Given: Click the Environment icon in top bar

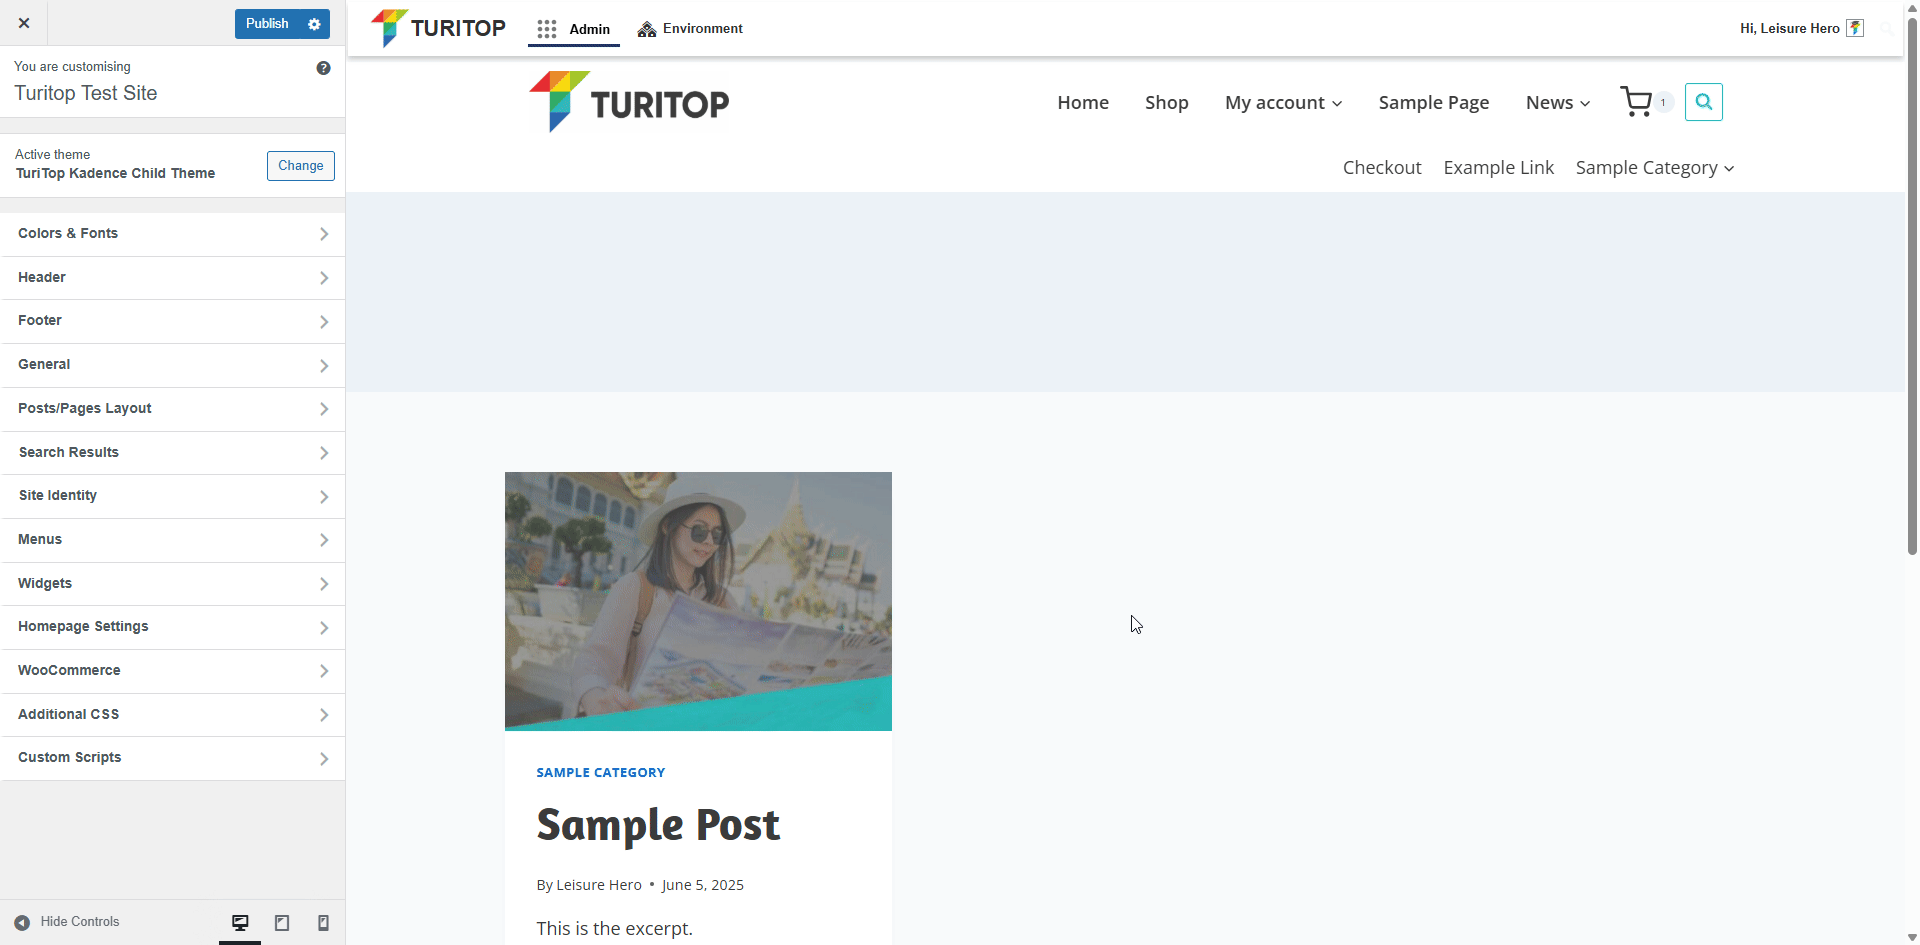Looking at the screenshot, I should 647,29.
